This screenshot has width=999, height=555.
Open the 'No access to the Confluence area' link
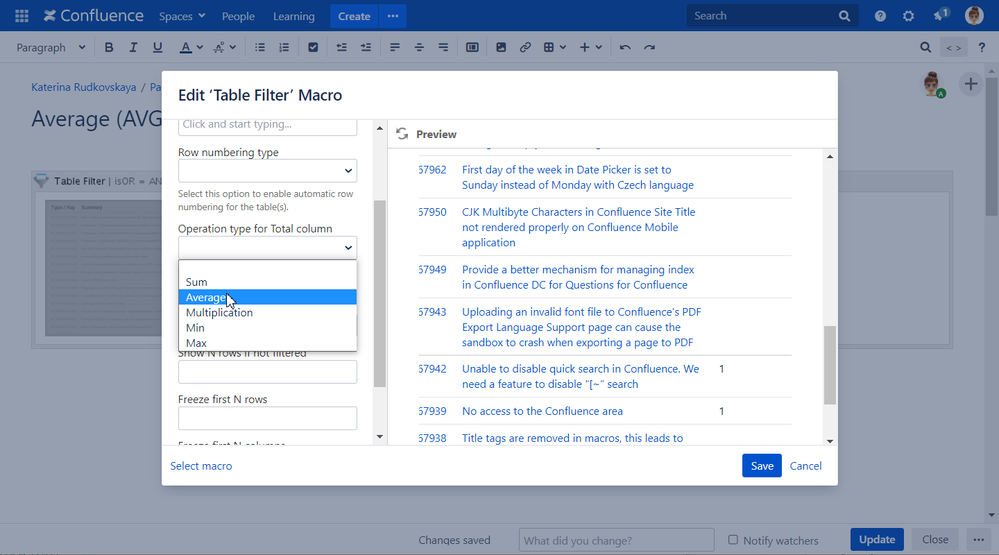click(x=542, y=411)
